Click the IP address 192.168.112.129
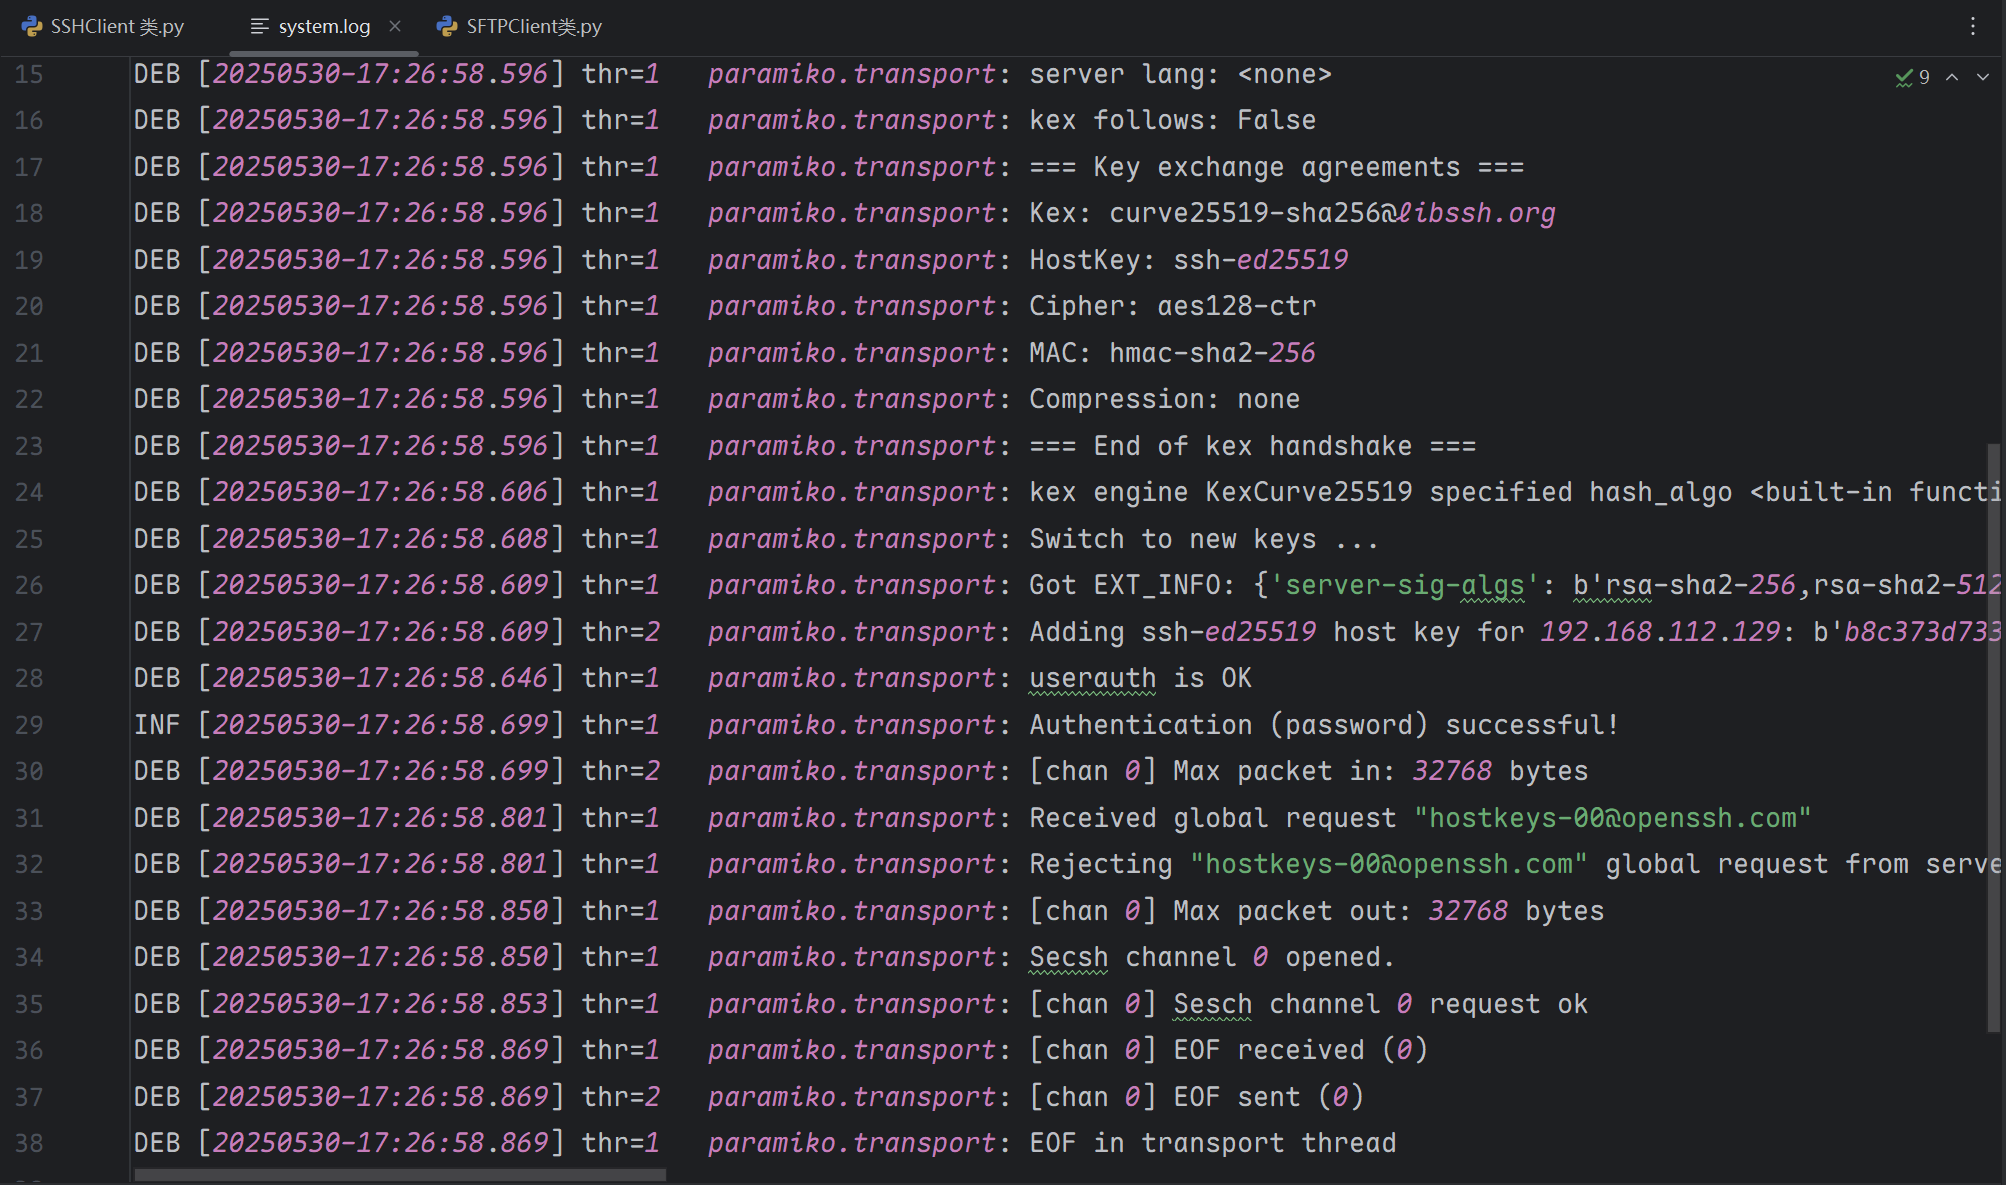Viewport: 2006px width, 1185px height. coord(1660,632)
